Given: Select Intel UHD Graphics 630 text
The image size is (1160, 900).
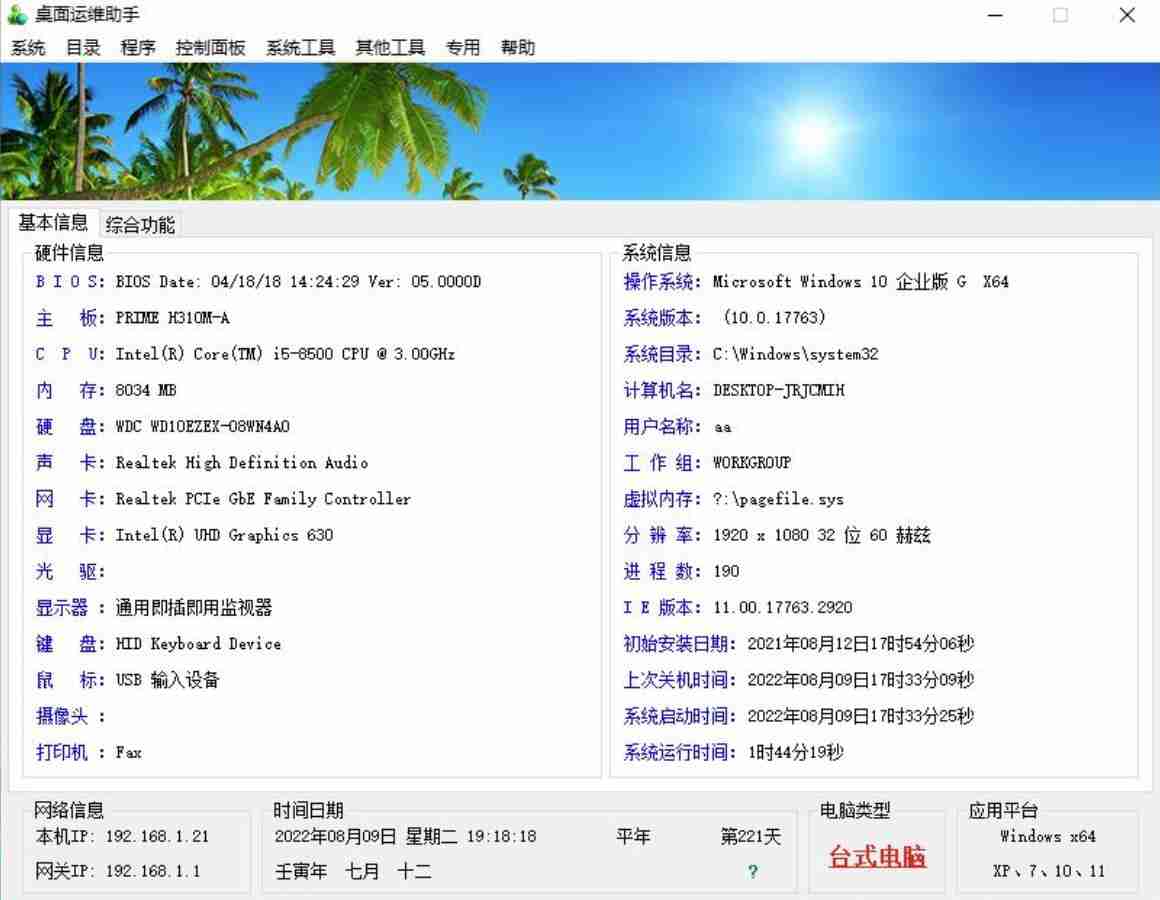Looking at the screenshot, I should (224, 535).
